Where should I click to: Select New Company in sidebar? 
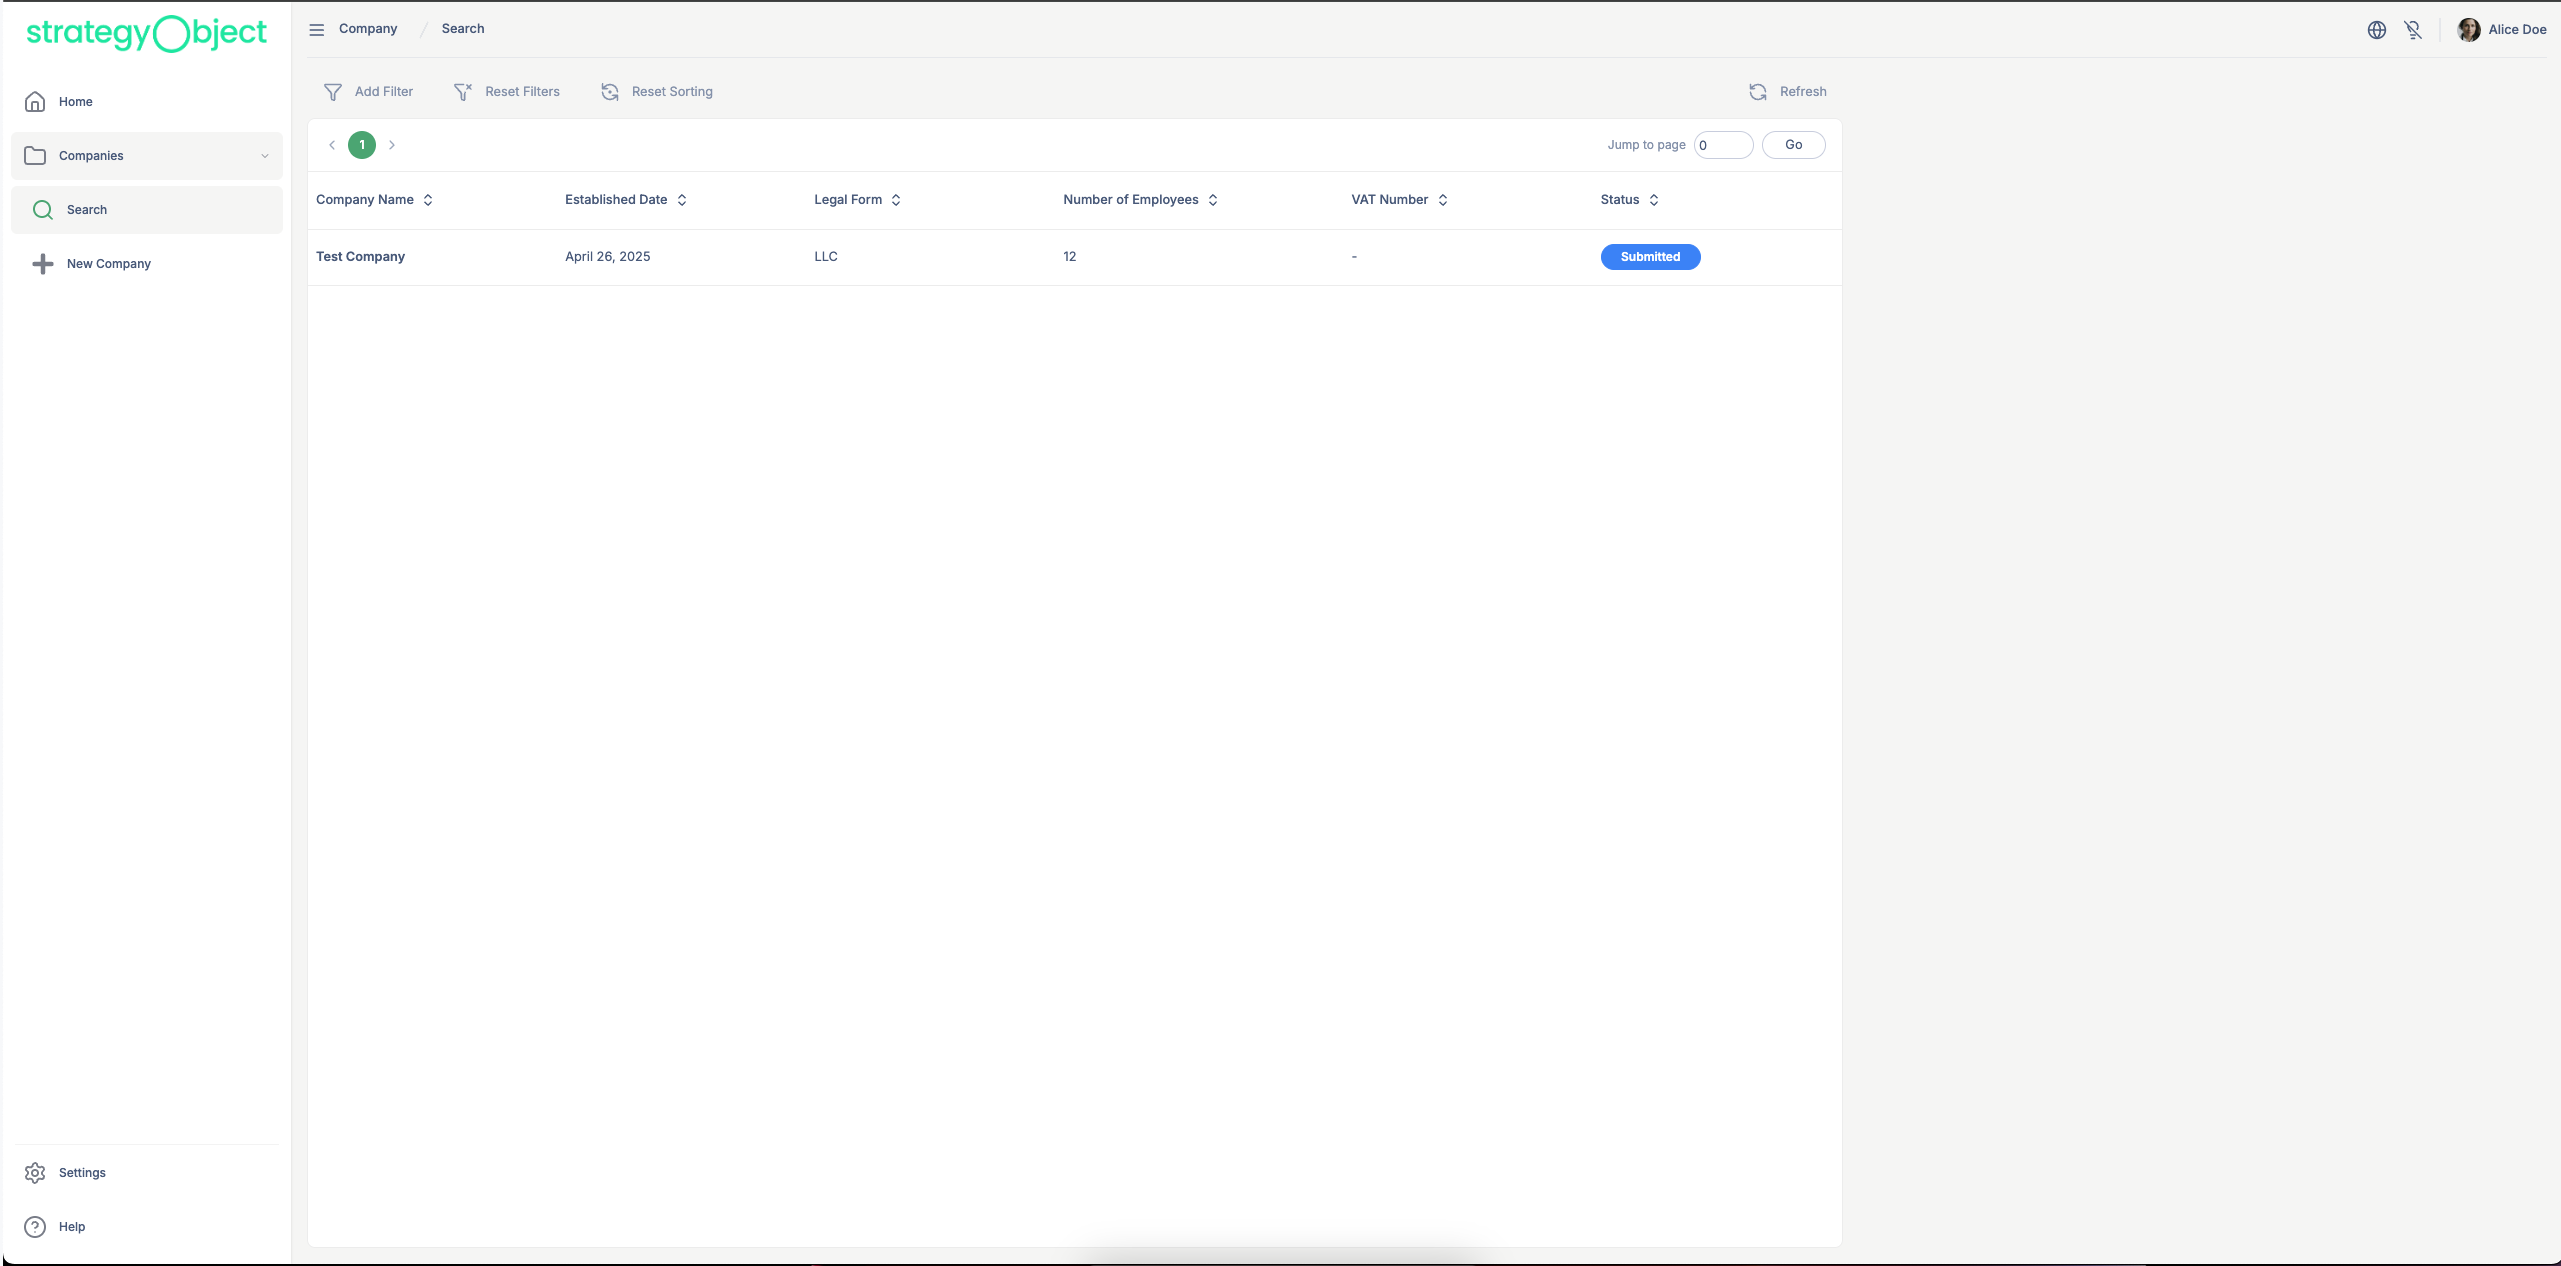point(108,264)
